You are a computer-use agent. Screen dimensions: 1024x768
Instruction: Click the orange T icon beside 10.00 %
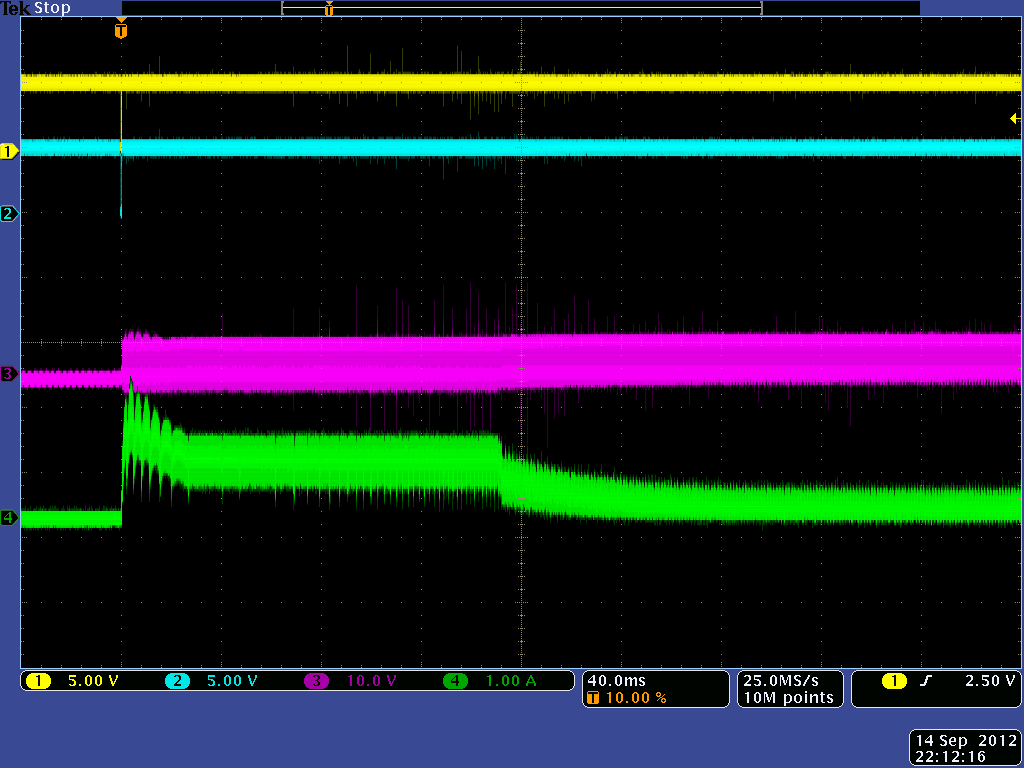[x=593, y=698]
